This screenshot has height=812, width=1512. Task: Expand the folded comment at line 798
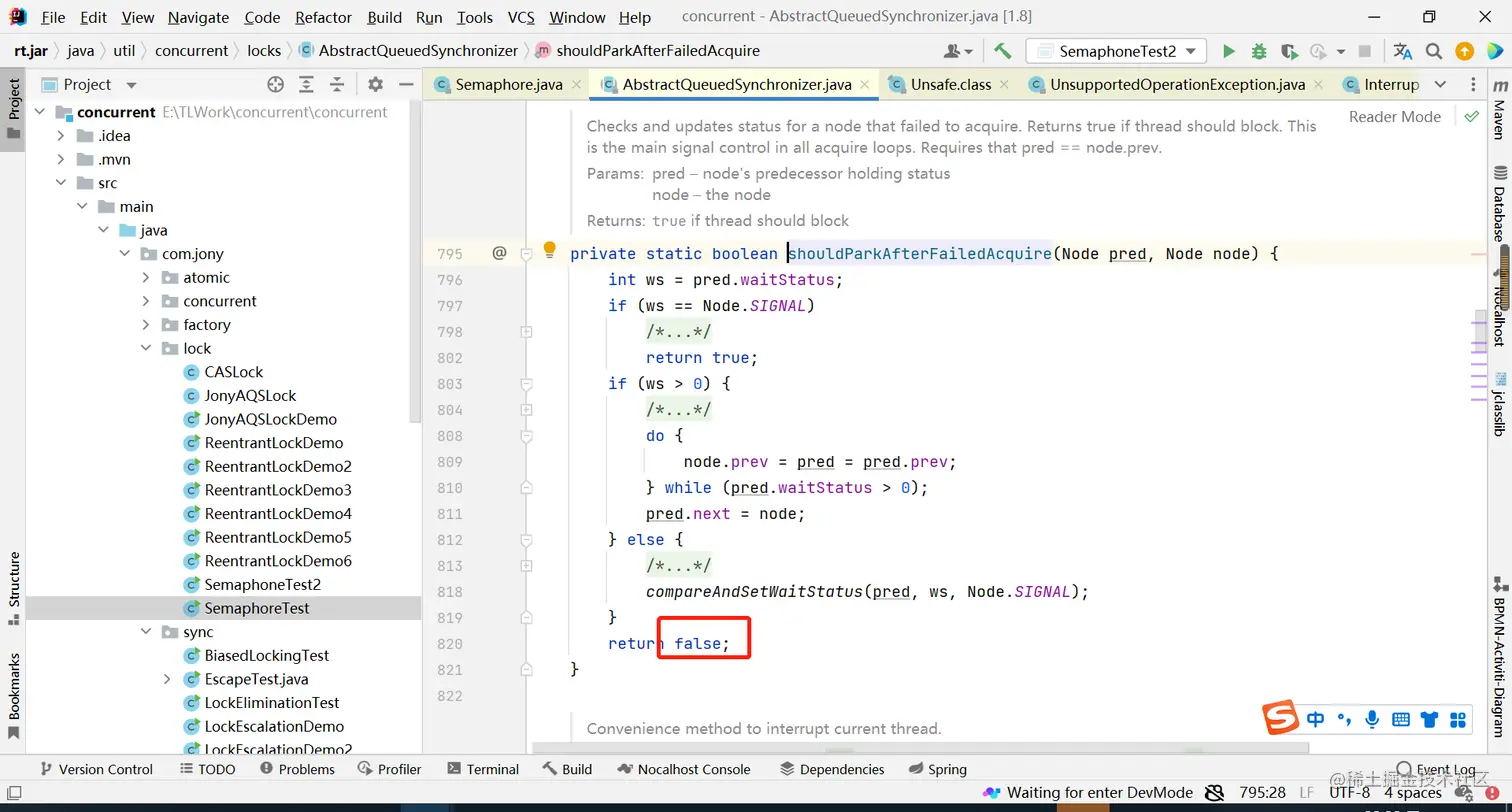pos(526,332)
